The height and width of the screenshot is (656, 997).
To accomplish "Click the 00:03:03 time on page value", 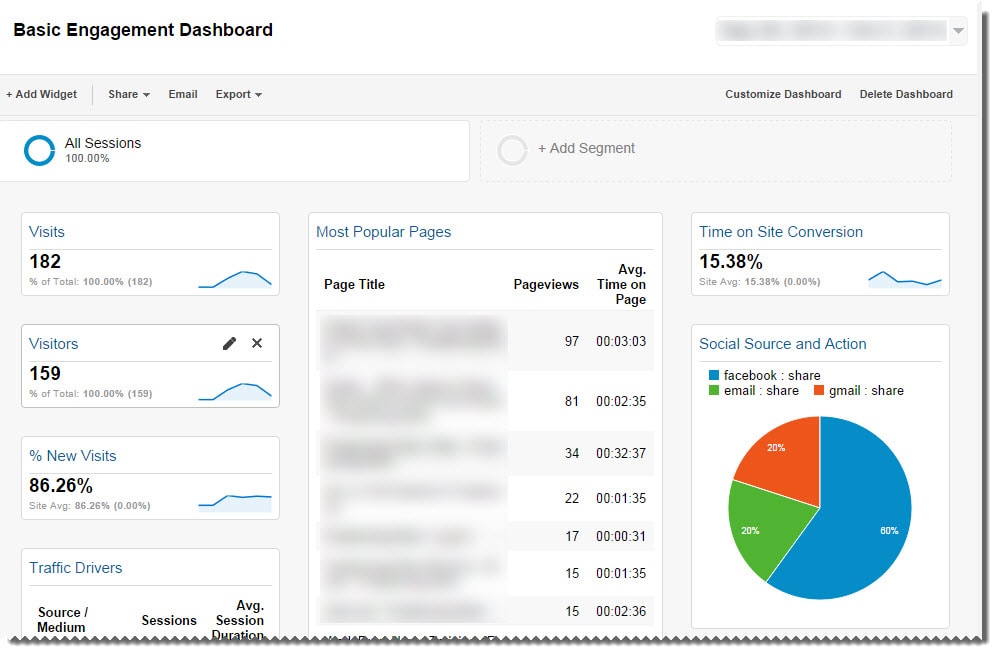I will point(621,341).
